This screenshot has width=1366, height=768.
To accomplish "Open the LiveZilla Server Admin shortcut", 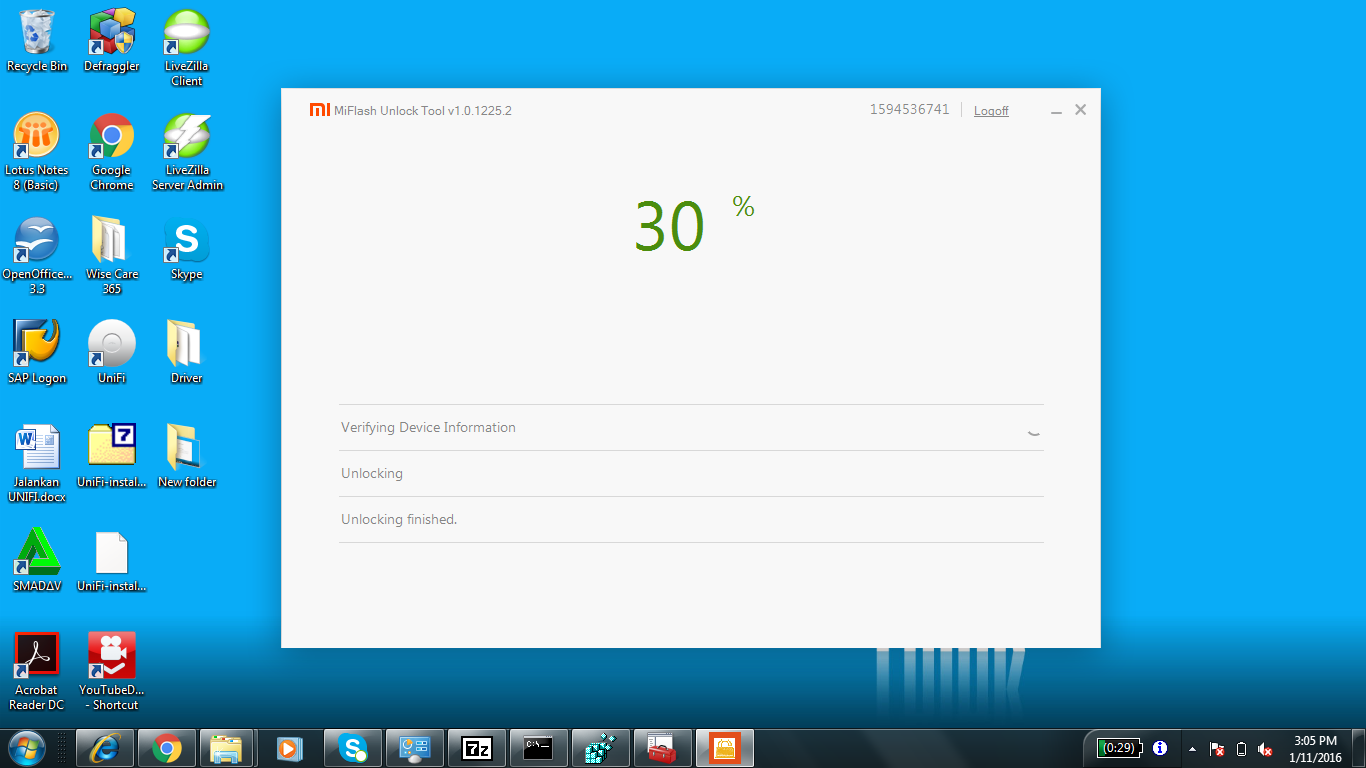I will [187, 152].
